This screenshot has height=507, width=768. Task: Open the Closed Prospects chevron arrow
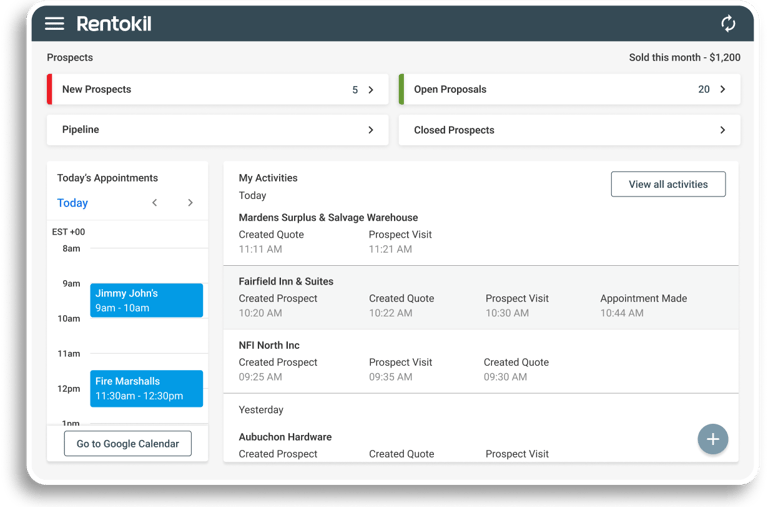pyautogui.click(x=723, y=130)
